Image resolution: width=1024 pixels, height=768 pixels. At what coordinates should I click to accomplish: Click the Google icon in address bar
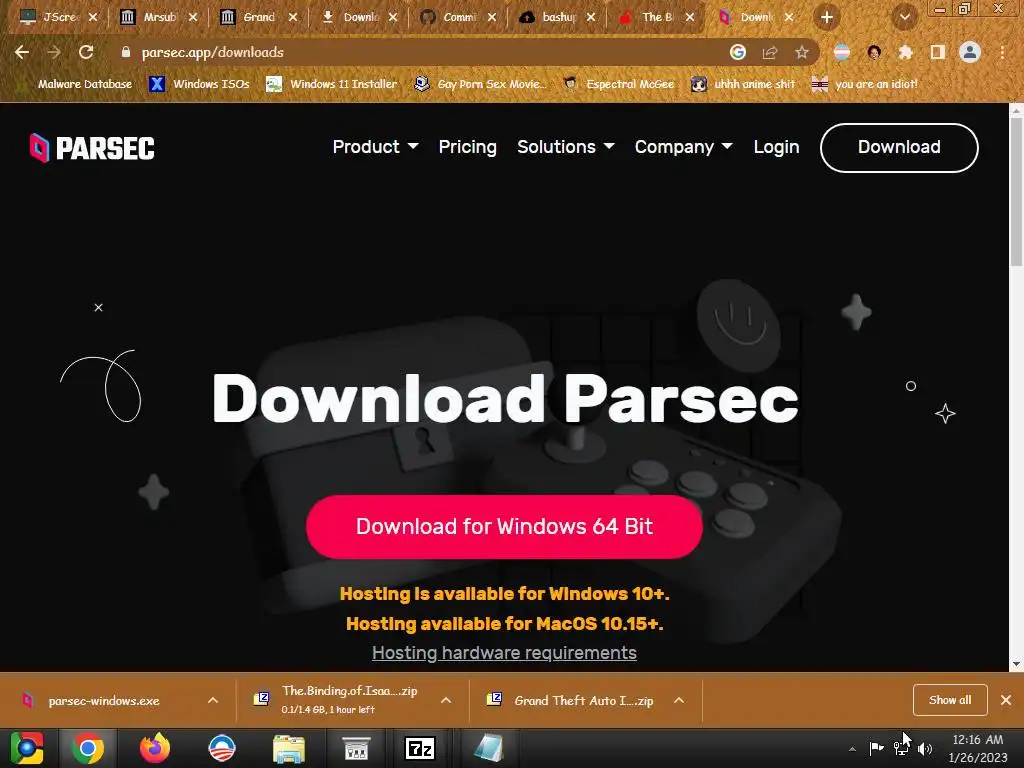(x=737, y=52)
